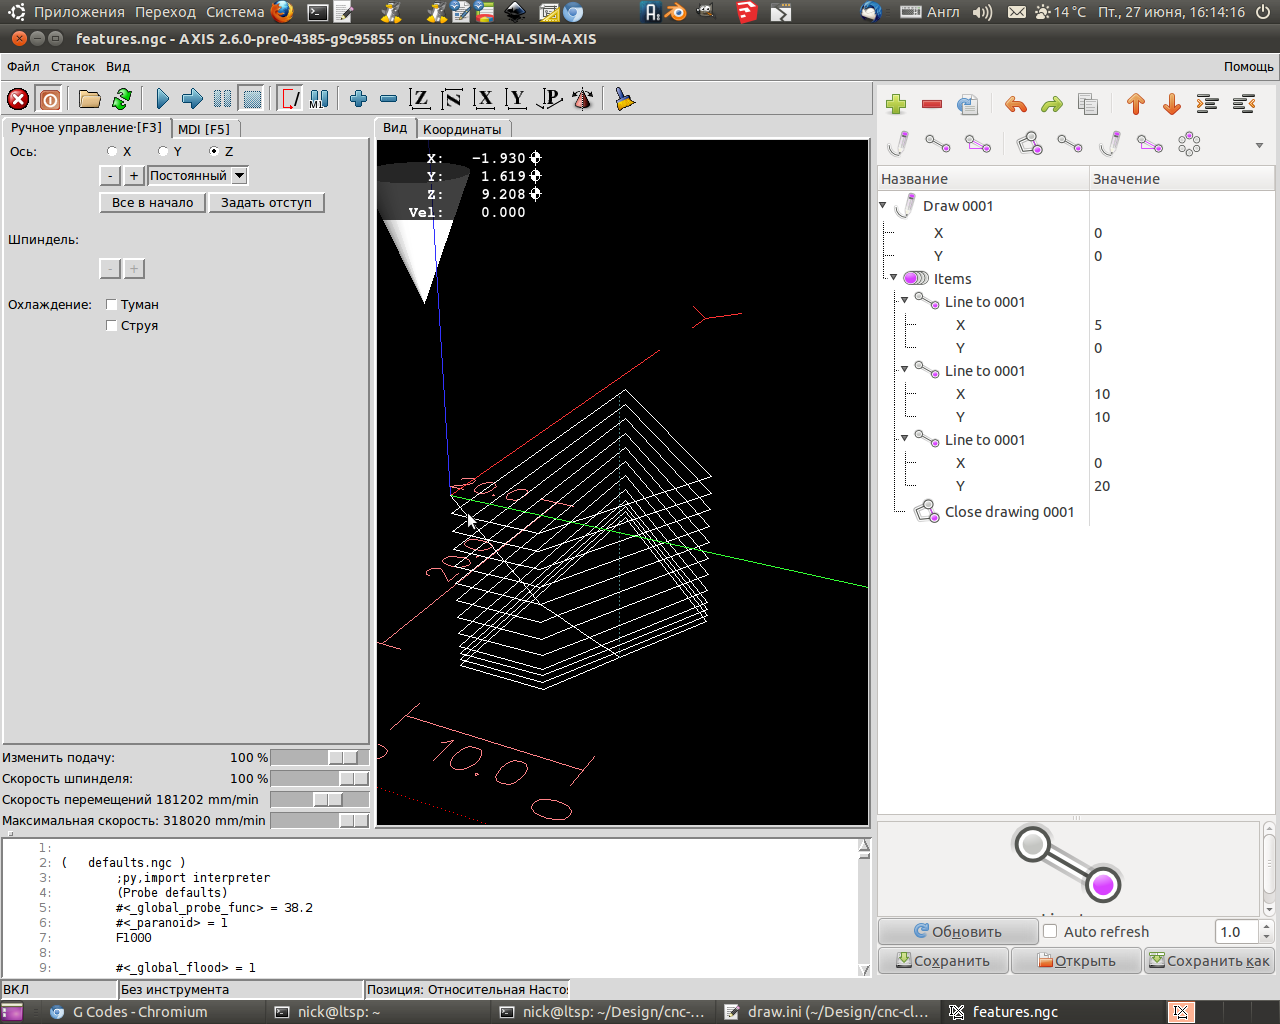This screenshot has height=1024, width=1280.
Task: Move feature up with orange up arrow
Action: [1136, 104]
